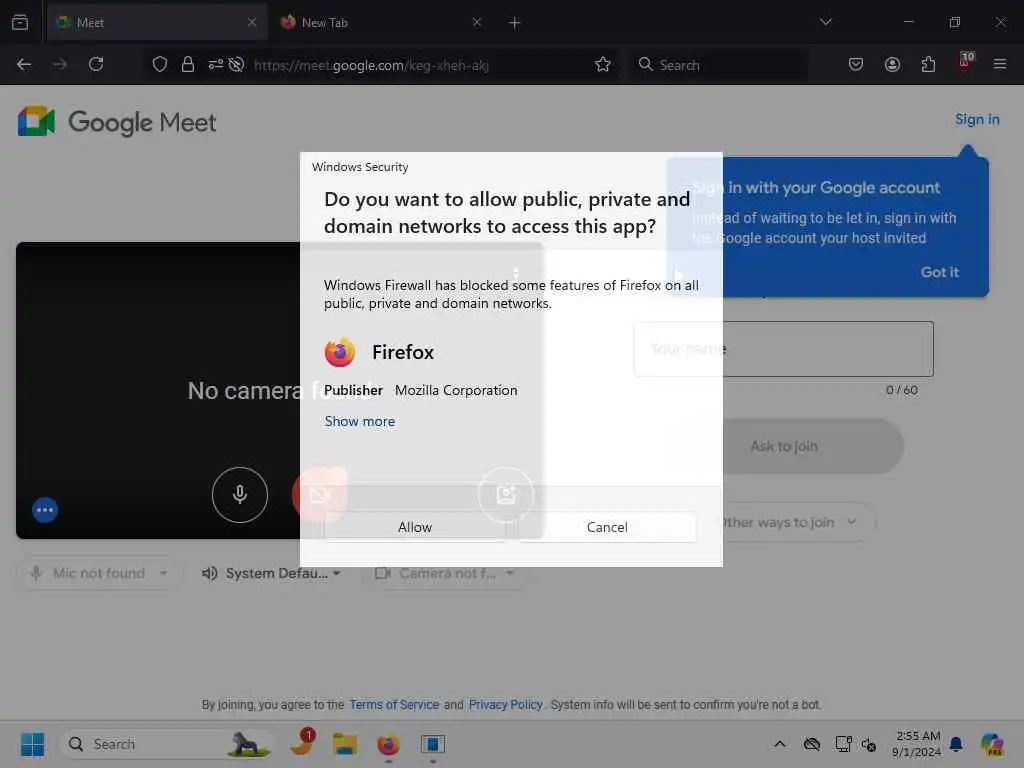Open the Privacy Policy link

[505, 705]
